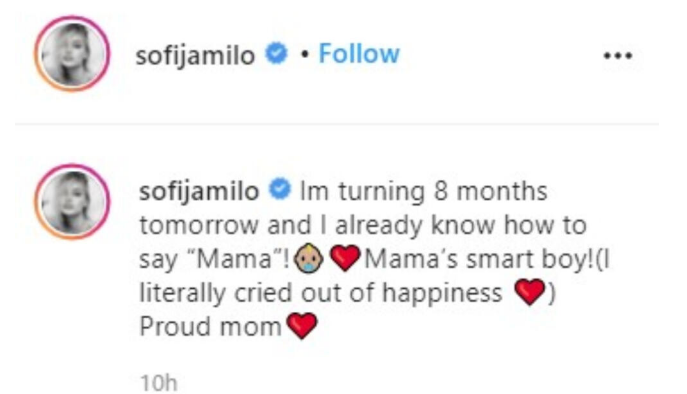This screenshot has height=394, width=687.
Task: Click the verified badge in post header
Action: (x=276, y=53)
